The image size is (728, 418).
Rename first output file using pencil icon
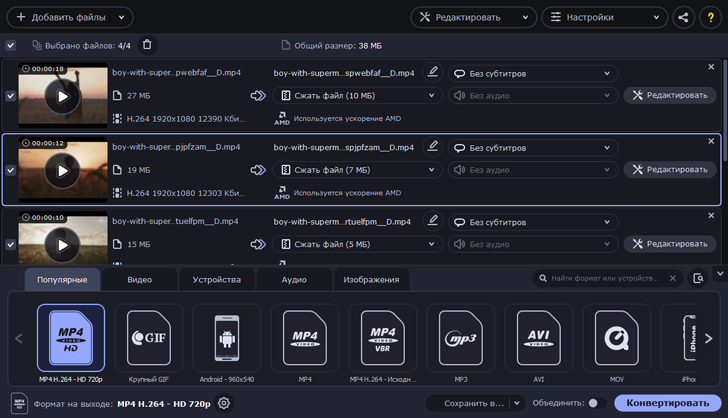point(432,72)
